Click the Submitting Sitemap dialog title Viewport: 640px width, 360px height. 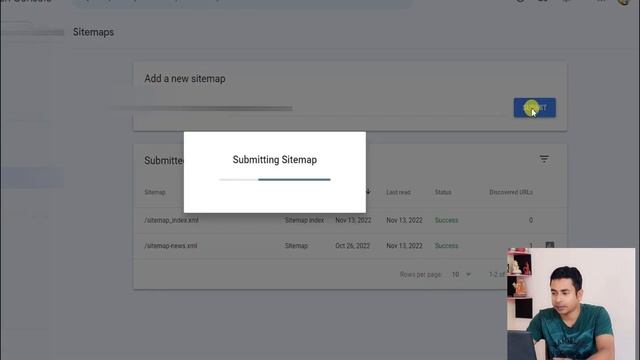point(275,160)
